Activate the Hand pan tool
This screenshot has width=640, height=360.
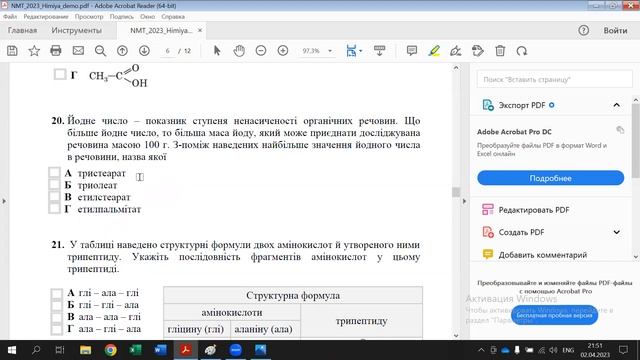pyautogui.click(x=239, y=51)
